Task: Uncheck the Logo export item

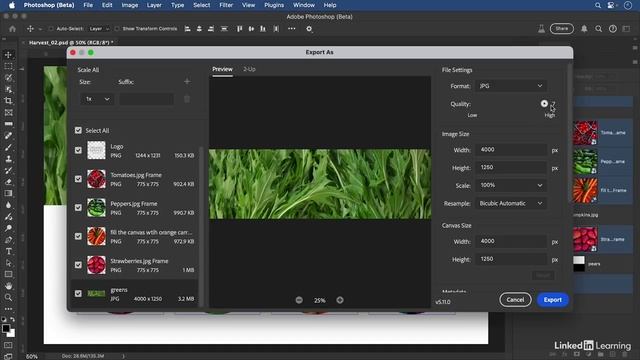Action: (x=78, y=150)
